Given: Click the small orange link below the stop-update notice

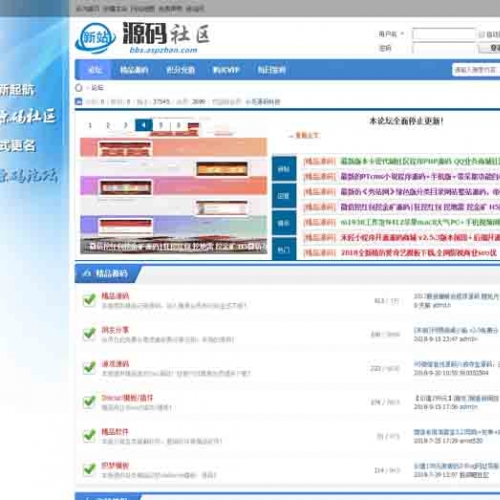Looking at the screenshot, I should coord(304,135).
